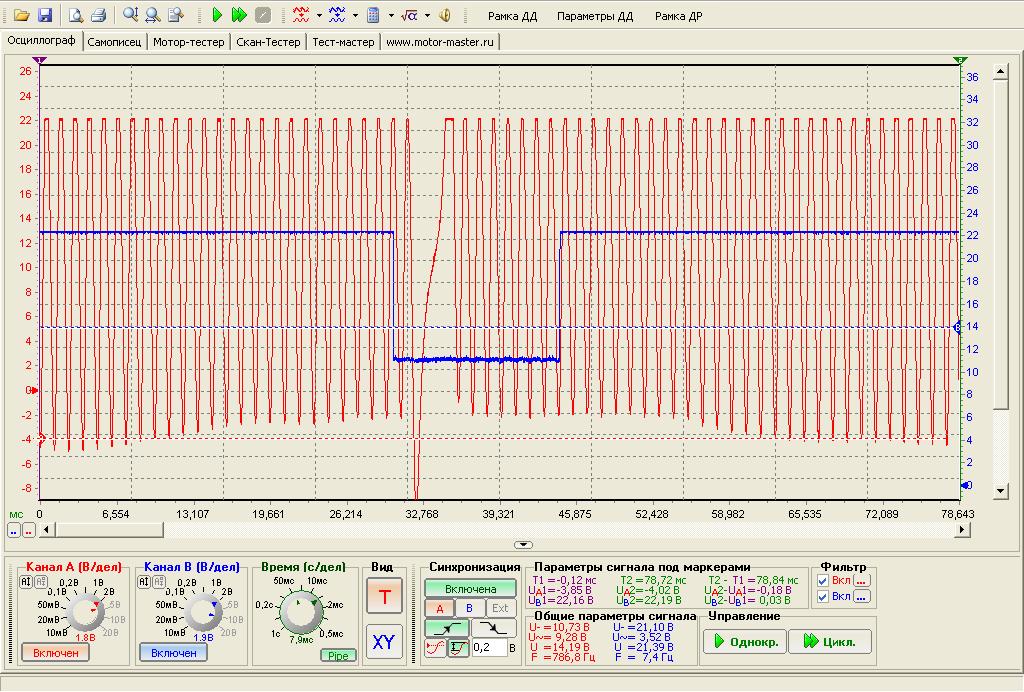
Task: Toggle the red channel filter Вкл checkbox
Action: click(823, 581)
